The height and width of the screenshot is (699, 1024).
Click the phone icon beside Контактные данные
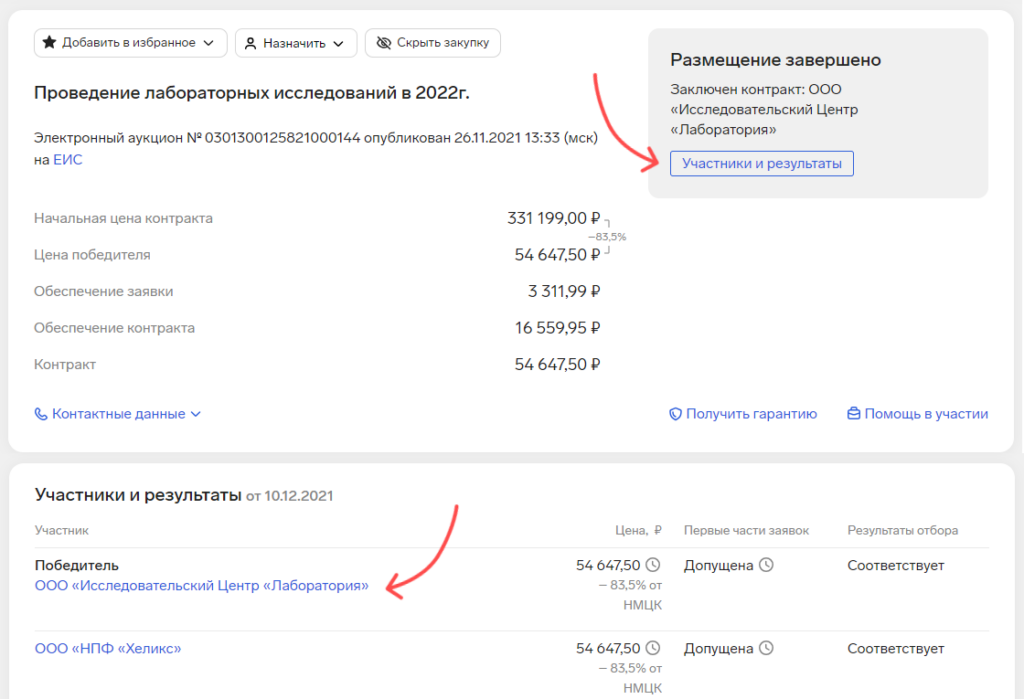41,414
